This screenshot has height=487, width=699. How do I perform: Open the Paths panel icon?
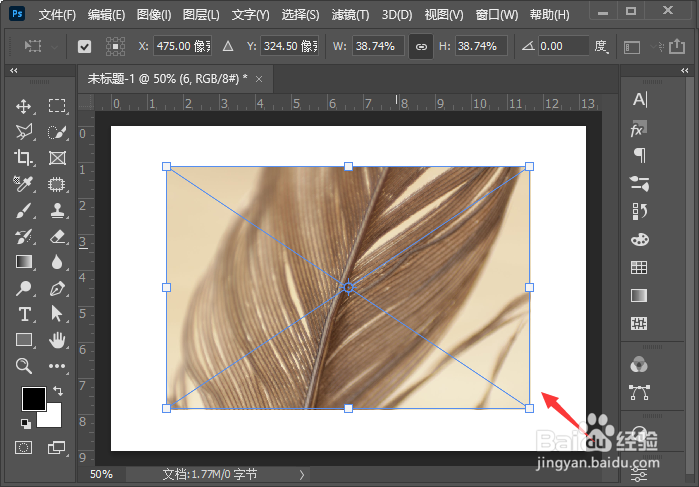click(639, 392)
